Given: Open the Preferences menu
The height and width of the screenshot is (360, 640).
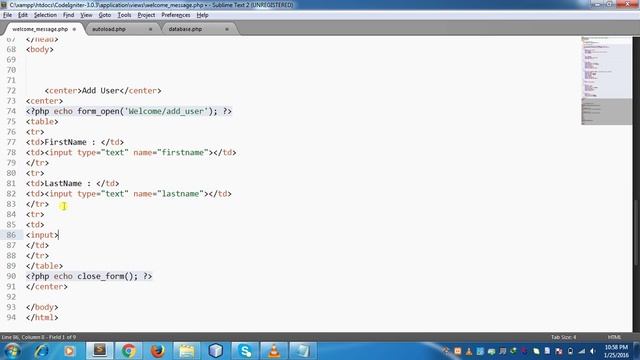Looking at the screenshot, I should click(x=176, y=15).
